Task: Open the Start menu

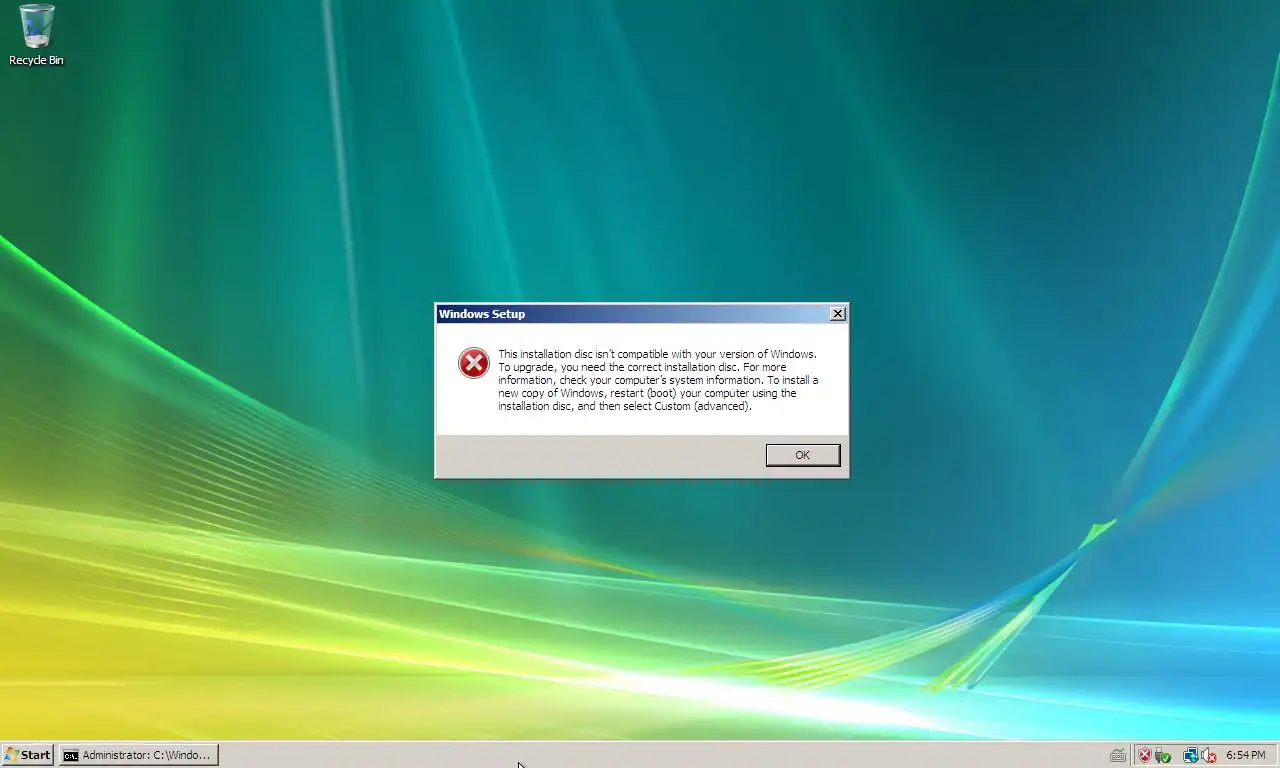Action: coord(27,755)
